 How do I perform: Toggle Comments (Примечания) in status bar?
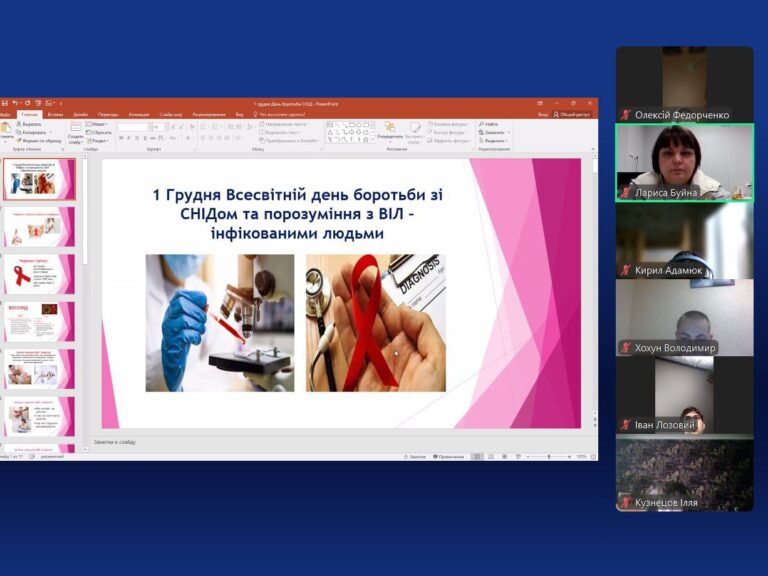(449, 456)
